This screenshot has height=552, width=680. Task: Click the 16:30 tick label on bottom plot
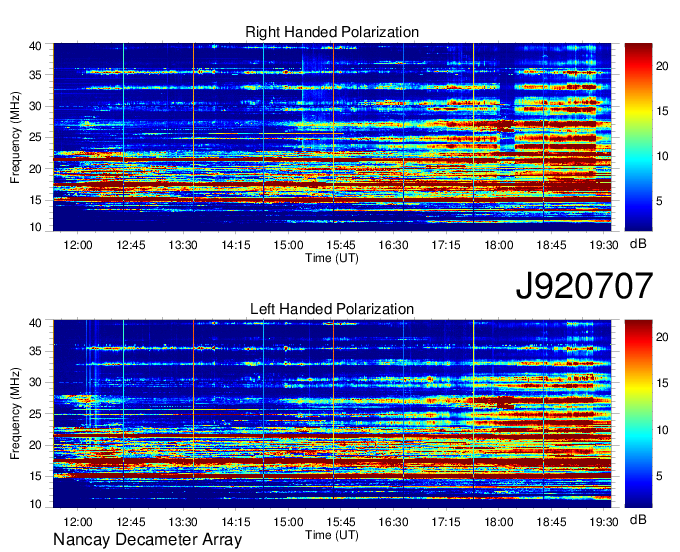[x=393, y=522]
